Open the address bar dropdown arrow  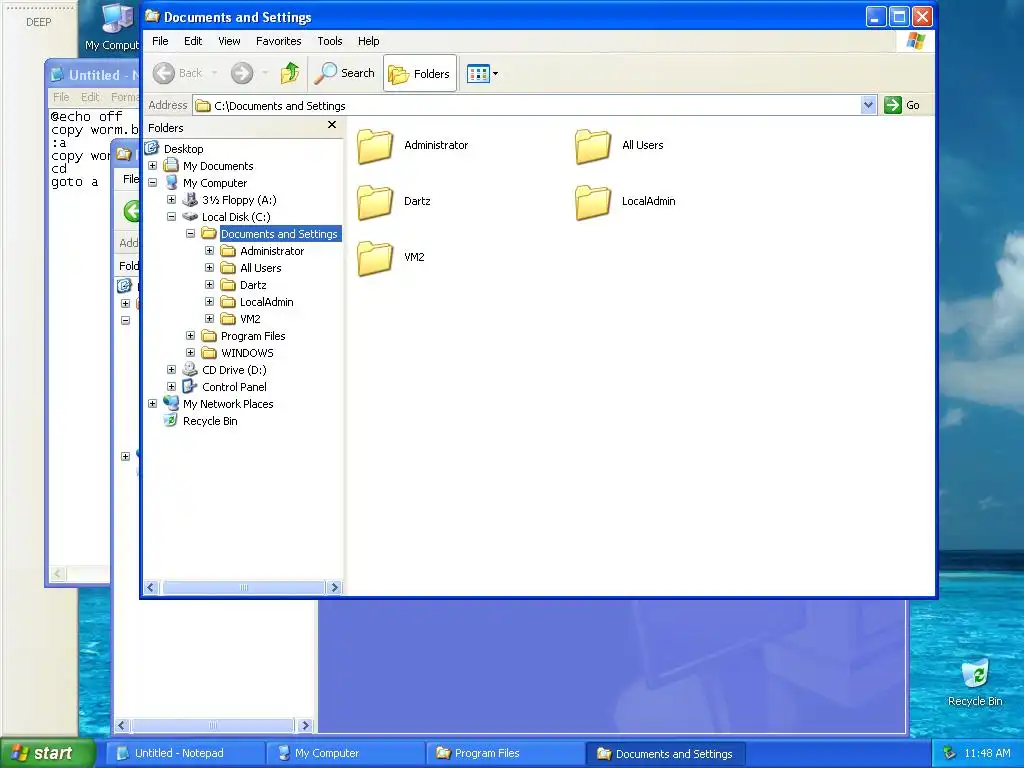868,105
